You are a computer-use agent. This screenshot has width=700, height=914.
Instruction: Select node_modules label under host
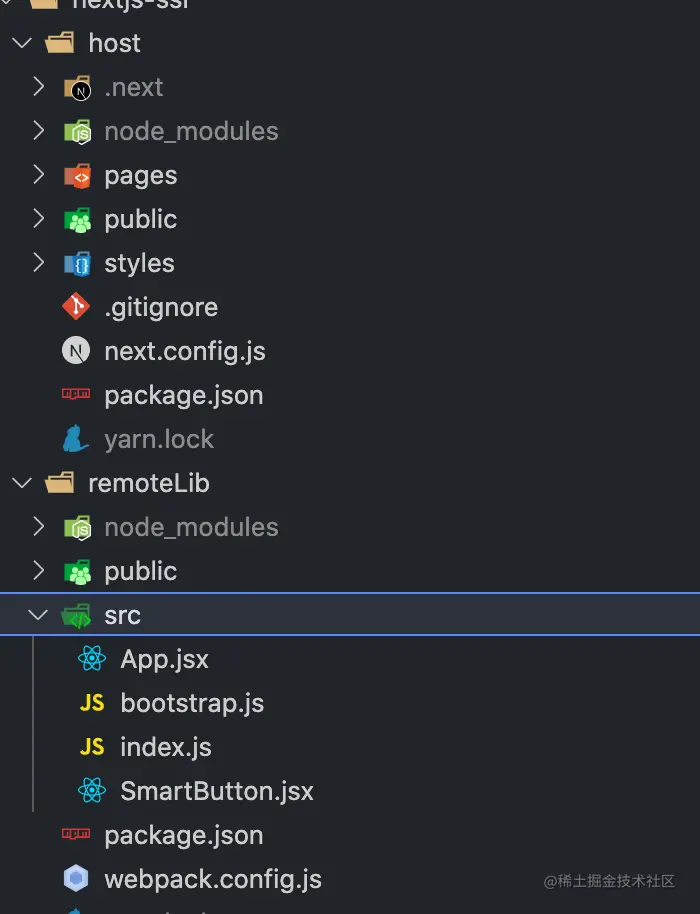[192, 132]
